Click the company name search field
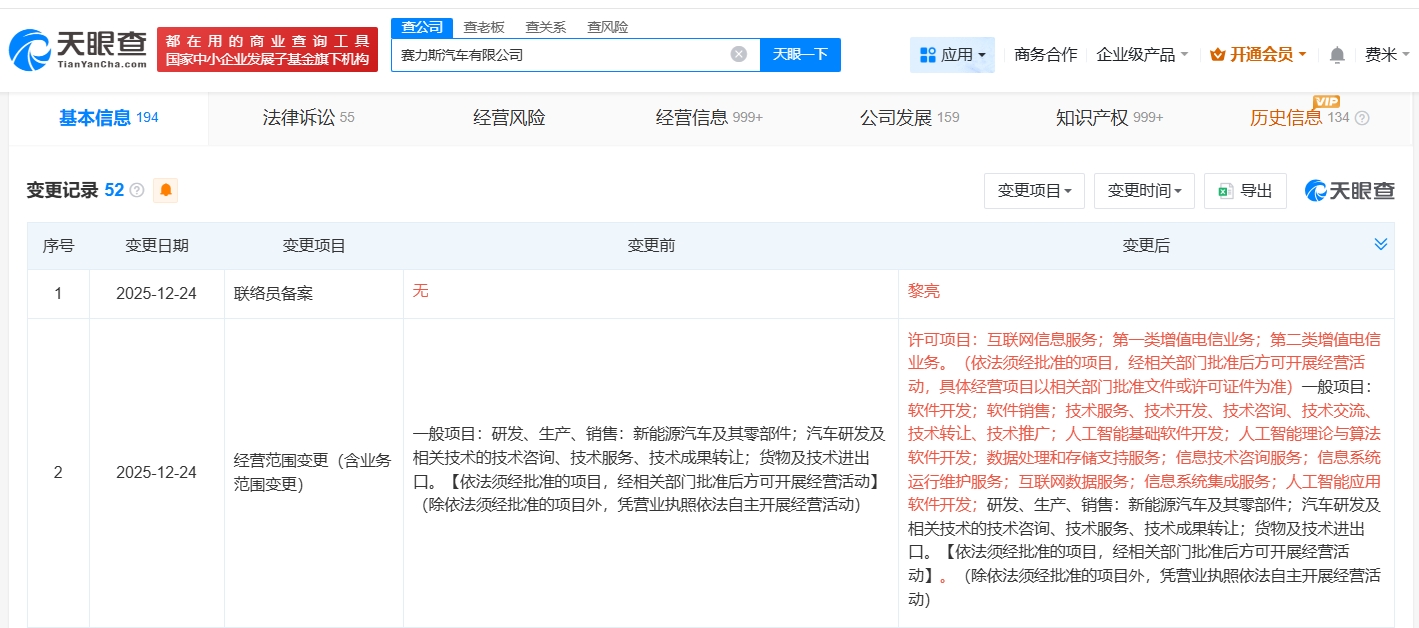The image size is (1419, 628). click(x=560, y=55)
